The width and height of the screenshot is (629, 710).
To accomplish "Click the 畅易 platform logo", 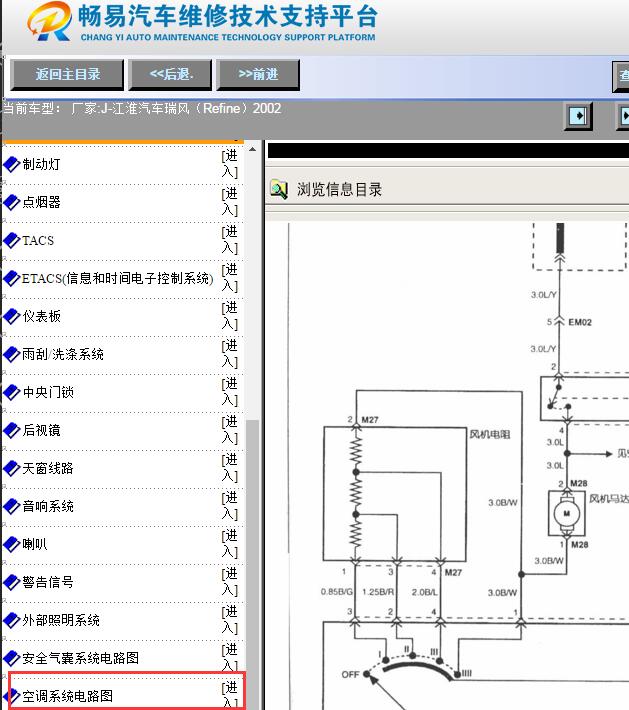I will 48,24.
